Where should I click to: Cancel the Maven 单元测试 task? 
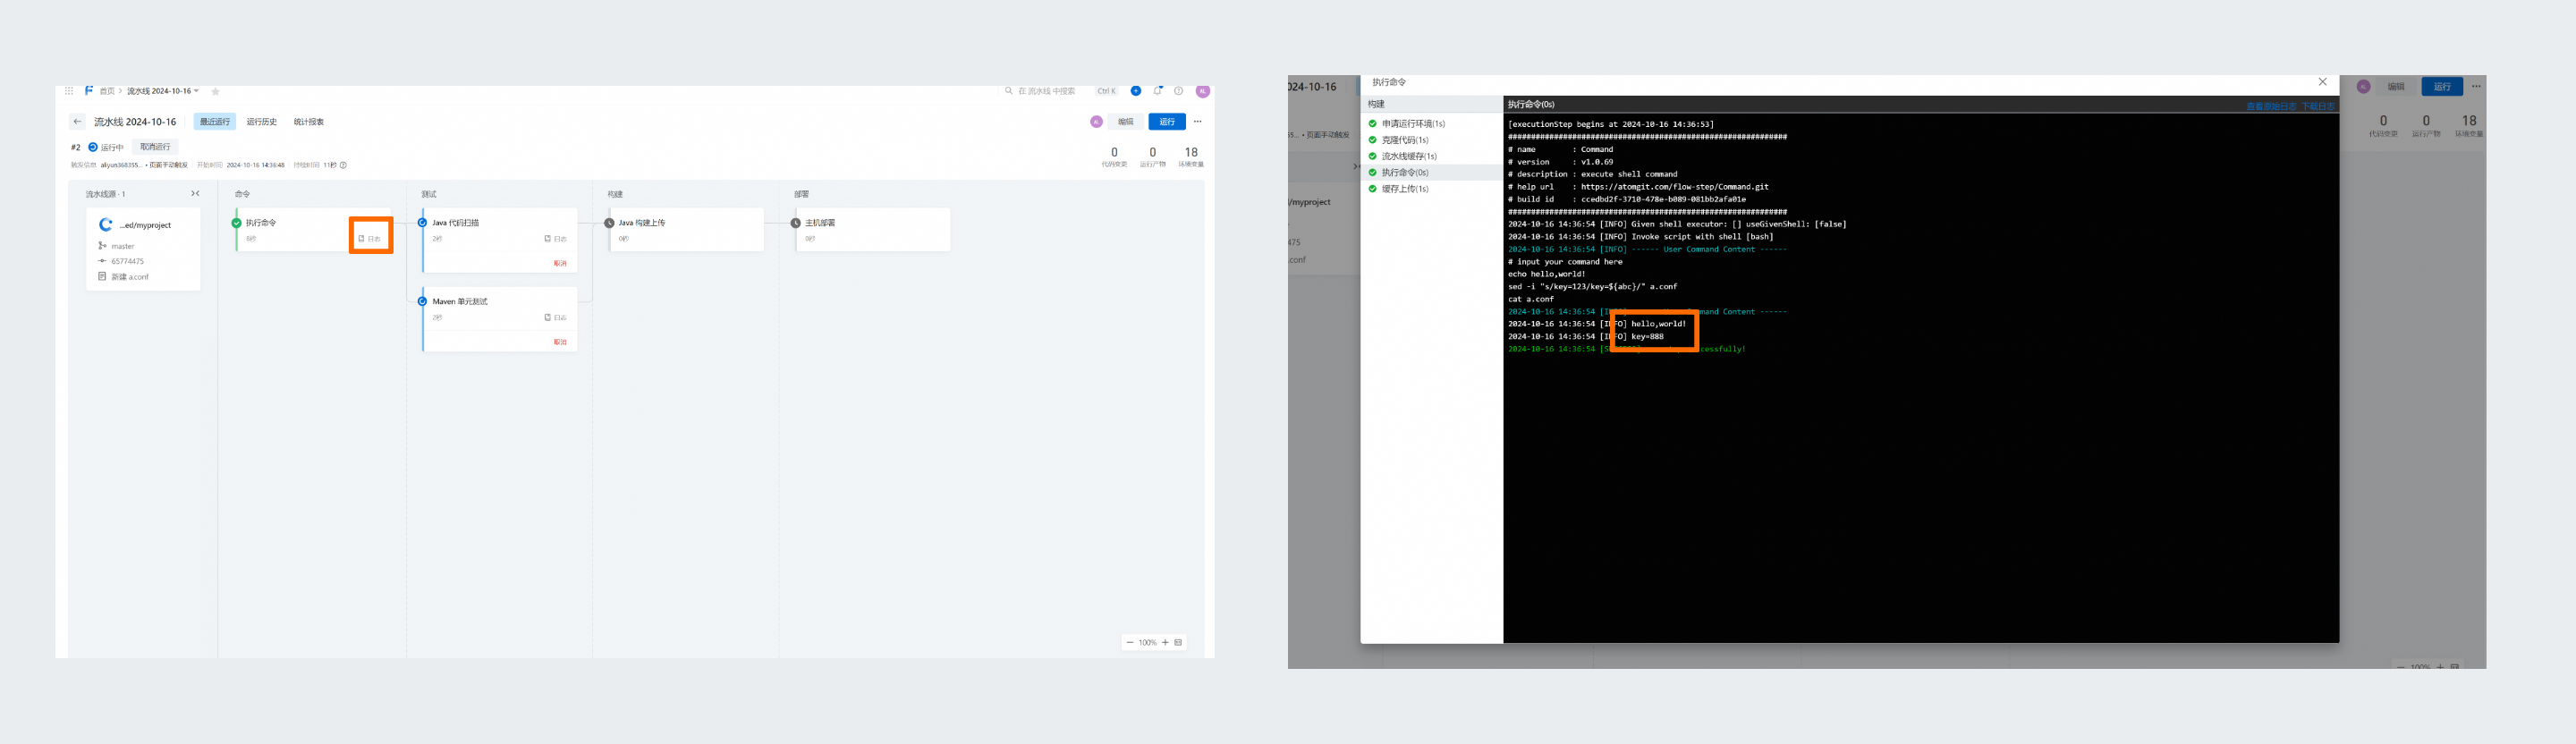pos(560,342)
